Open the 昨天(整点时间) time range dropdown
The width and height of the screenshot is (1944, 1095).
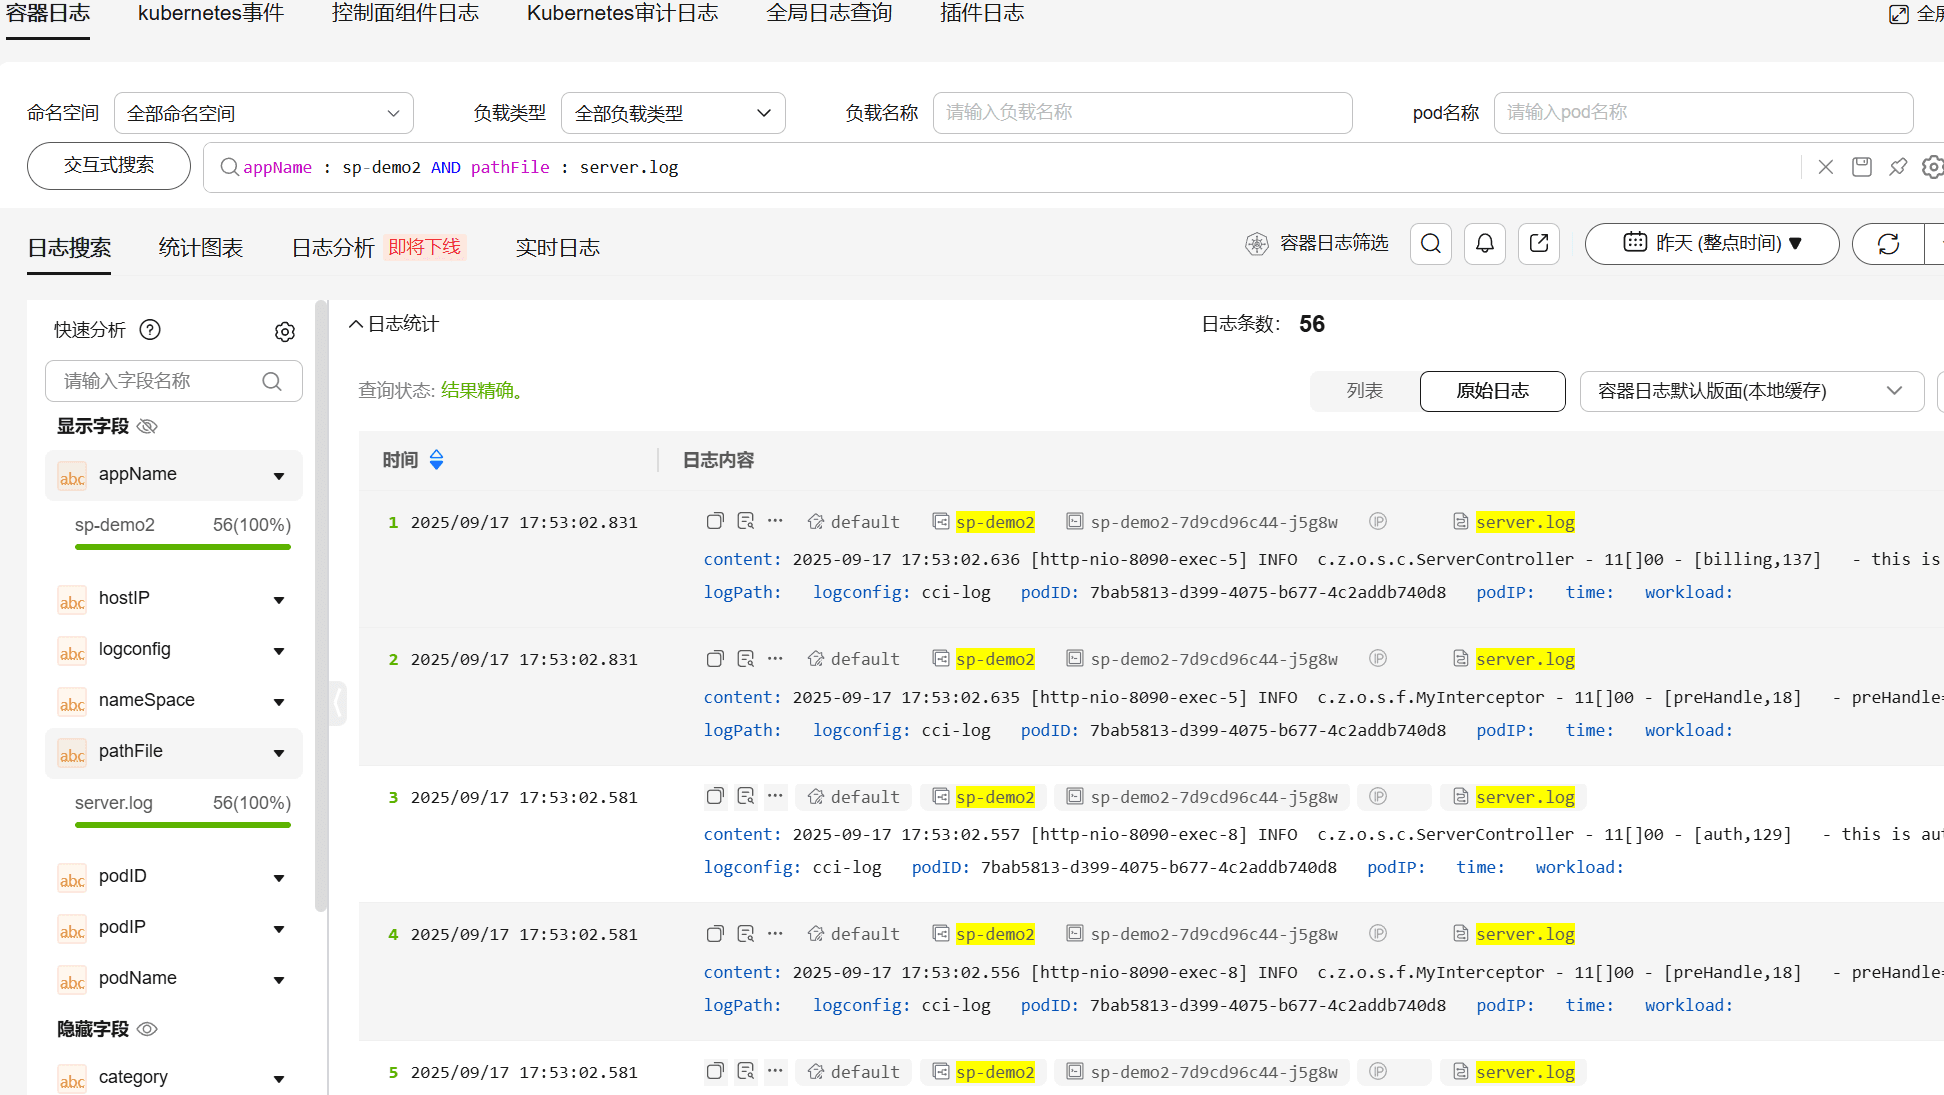click(x=1711, y=243)
